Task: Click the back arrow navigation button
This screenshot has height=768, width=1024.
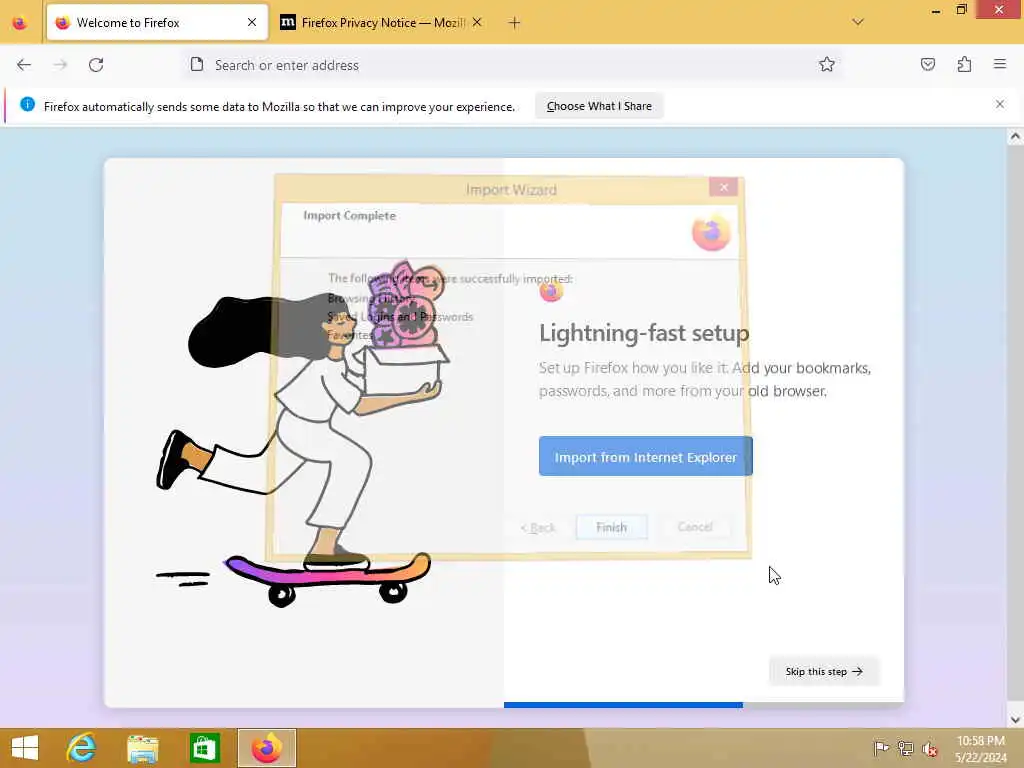Action: (24, 65)
